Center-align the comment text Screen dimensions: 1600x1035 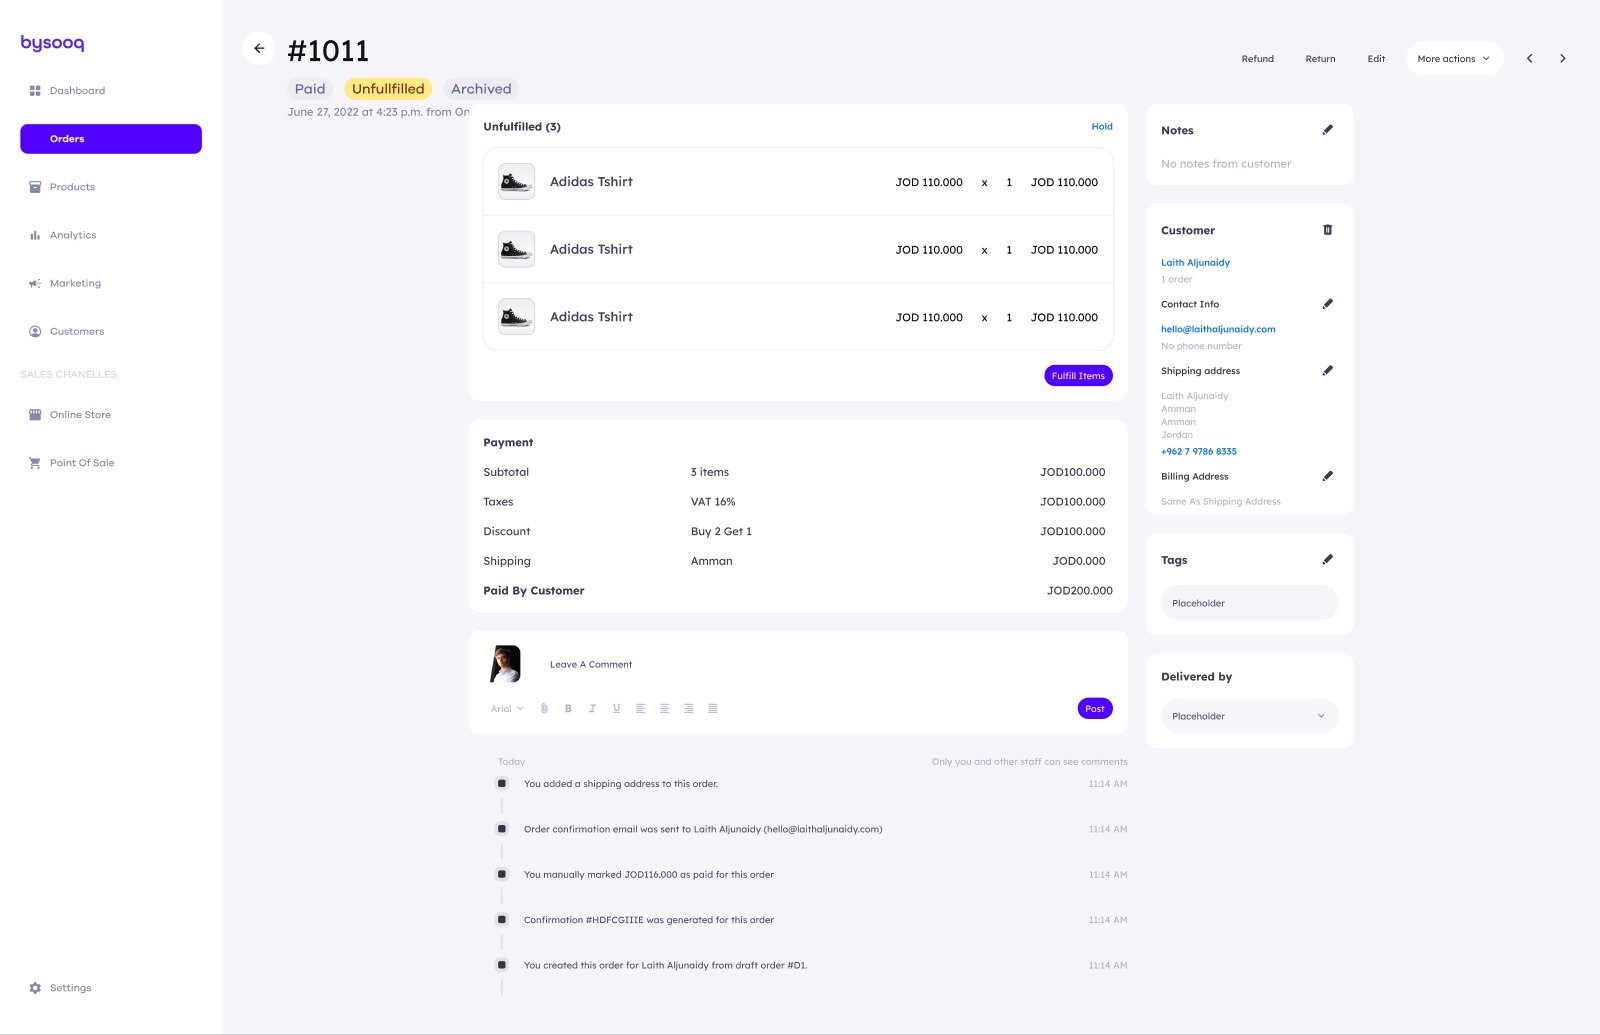pyautogui.click(x=664, y=708)
